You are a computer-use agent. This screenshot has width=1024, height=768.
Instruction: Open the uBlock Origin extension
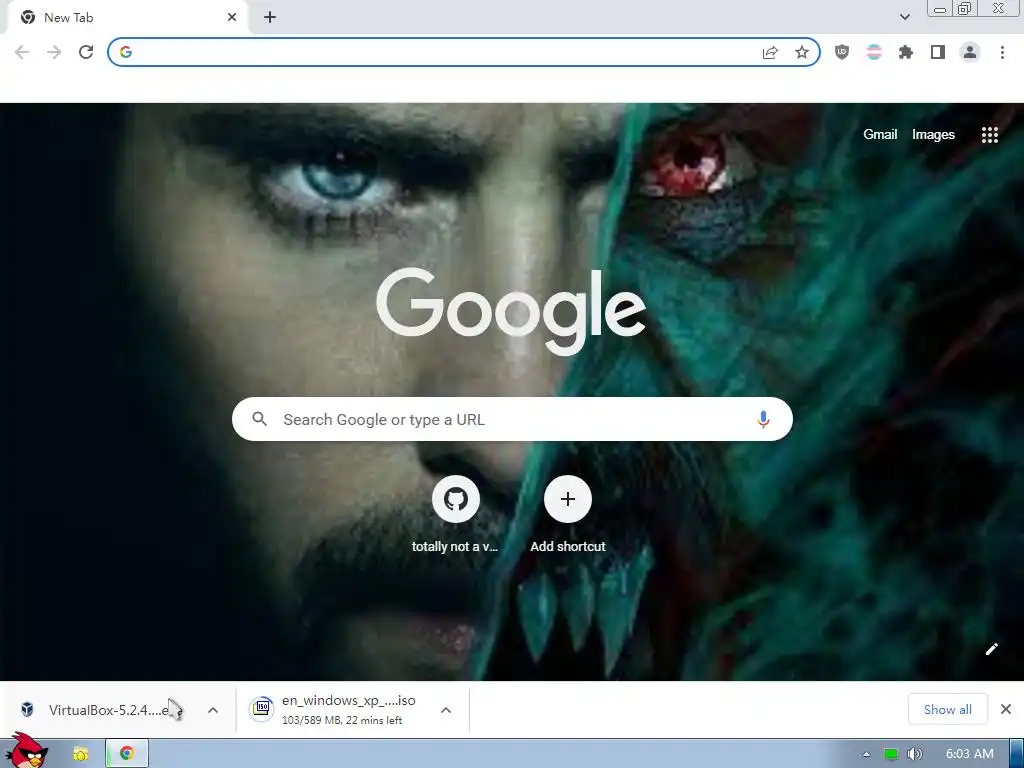[842, 52]
